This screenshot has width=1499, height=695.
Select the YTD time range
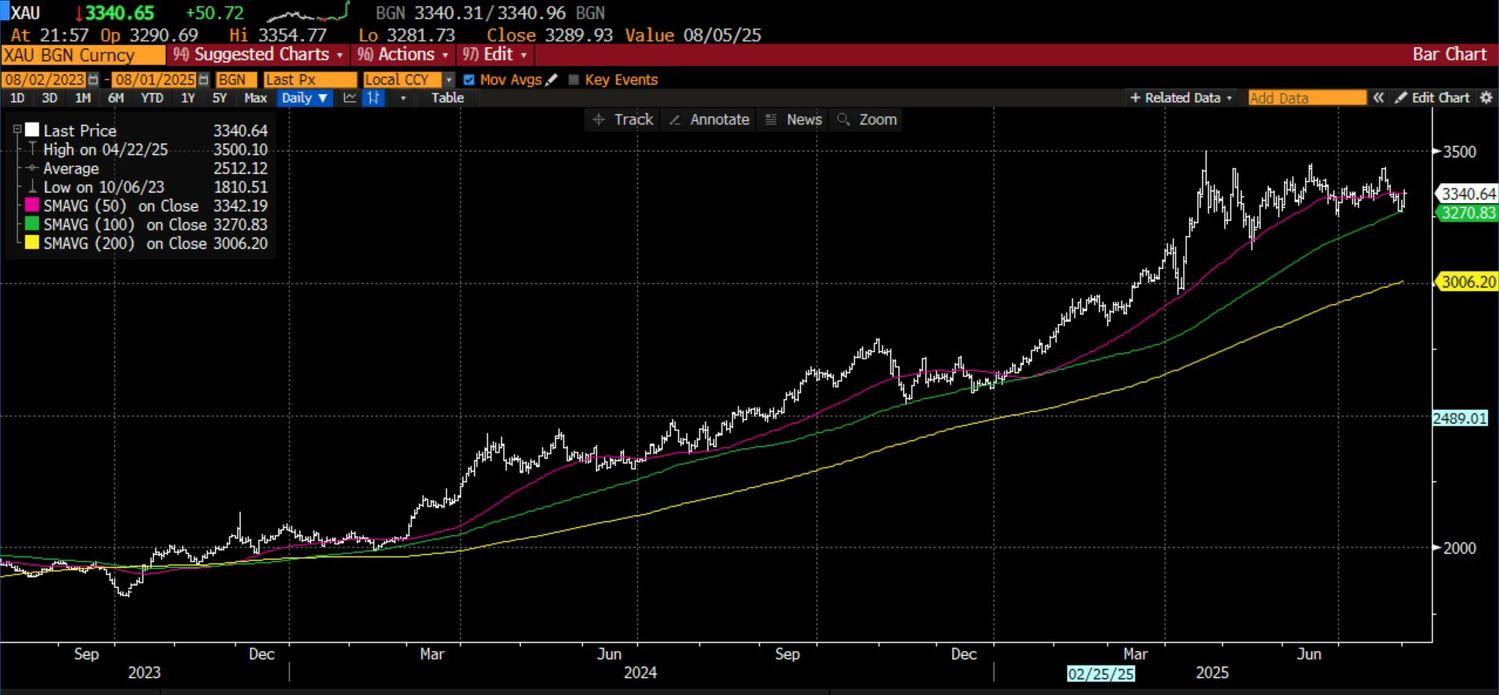pos(151,98)
